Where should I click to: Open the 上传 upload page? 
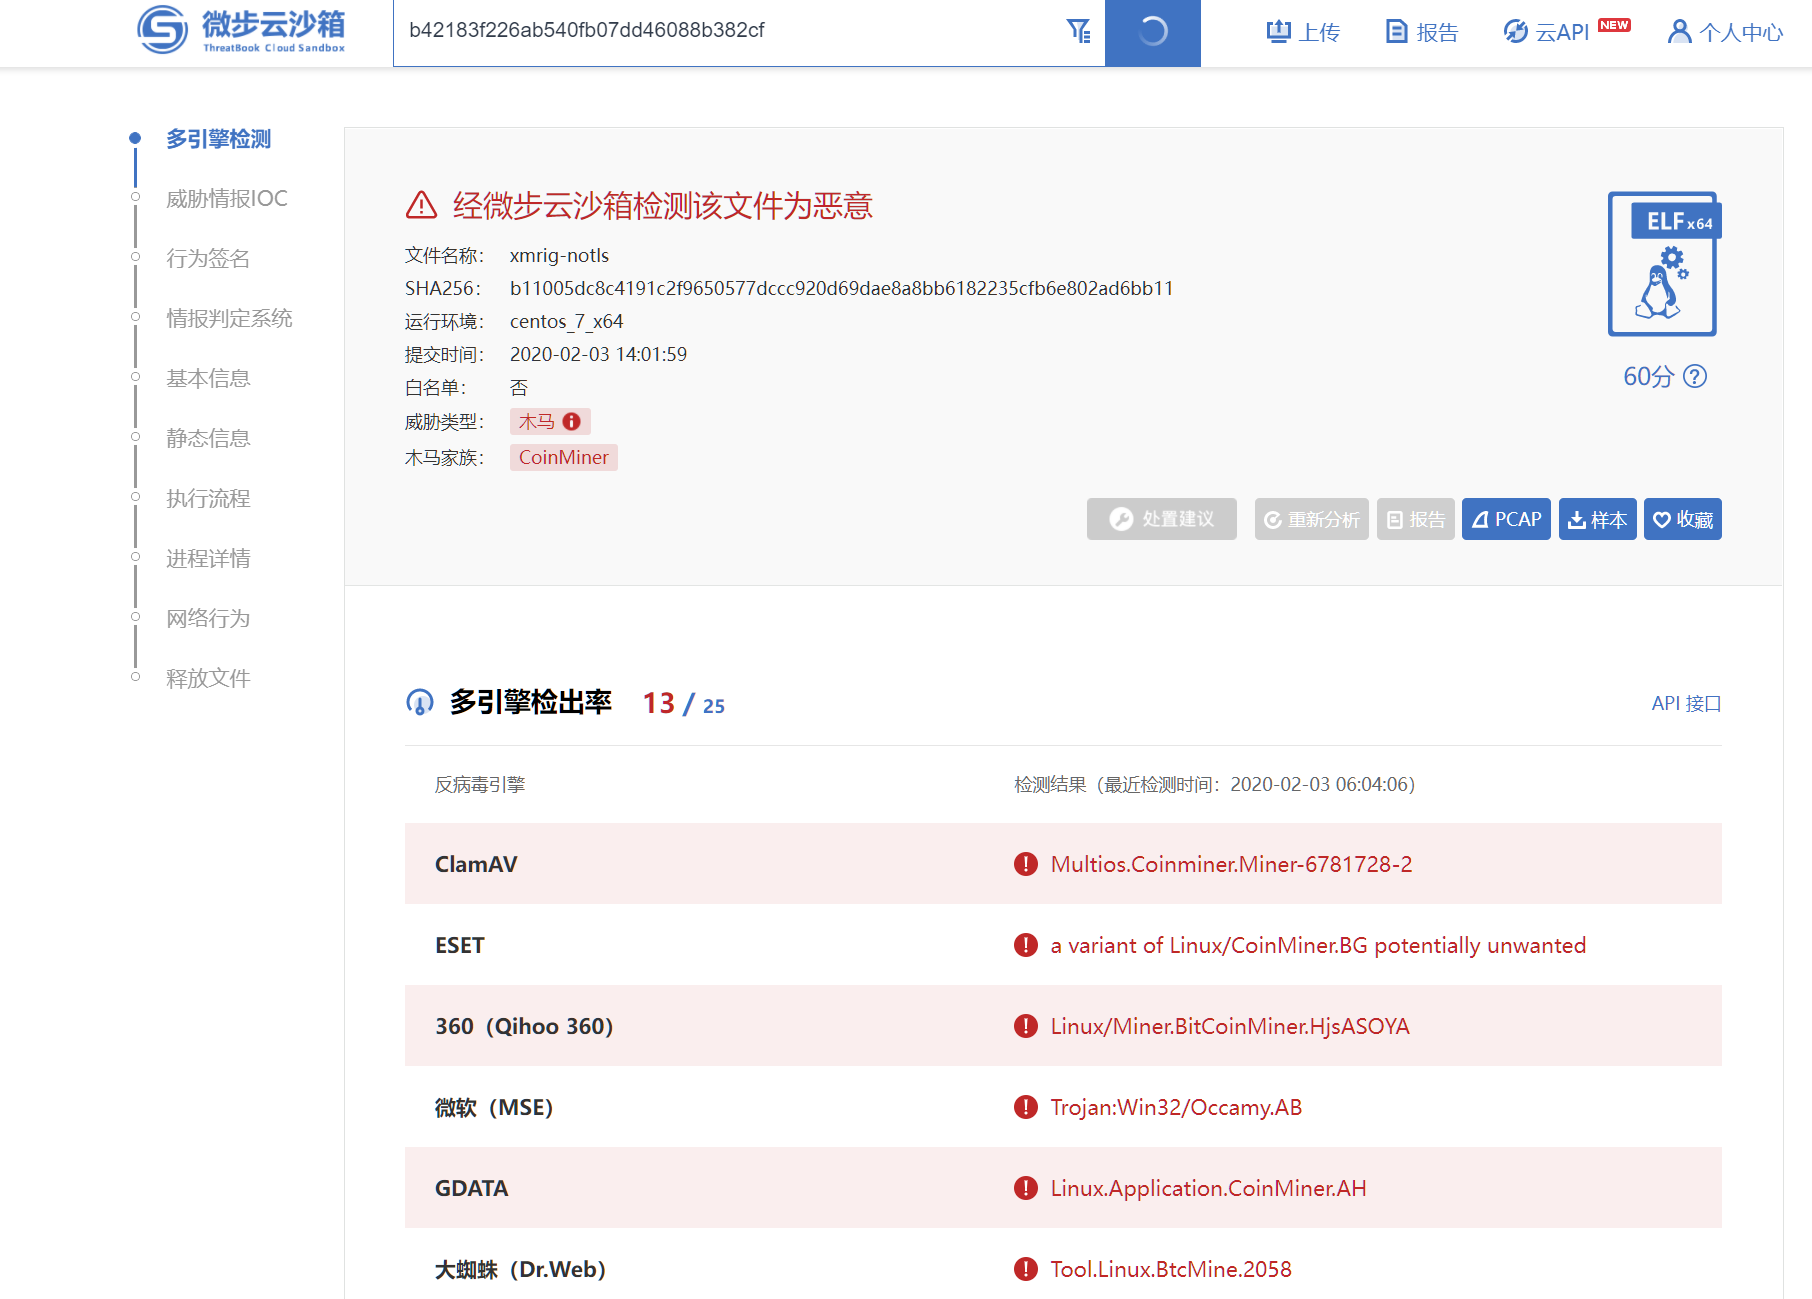[x=1303, y=32]
